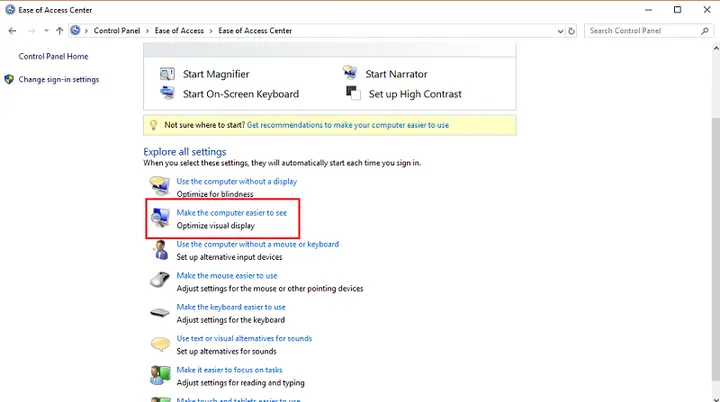Select Ease of Access Center breadcrumb
The image size is (720, 402).
[x=255, y=30]
